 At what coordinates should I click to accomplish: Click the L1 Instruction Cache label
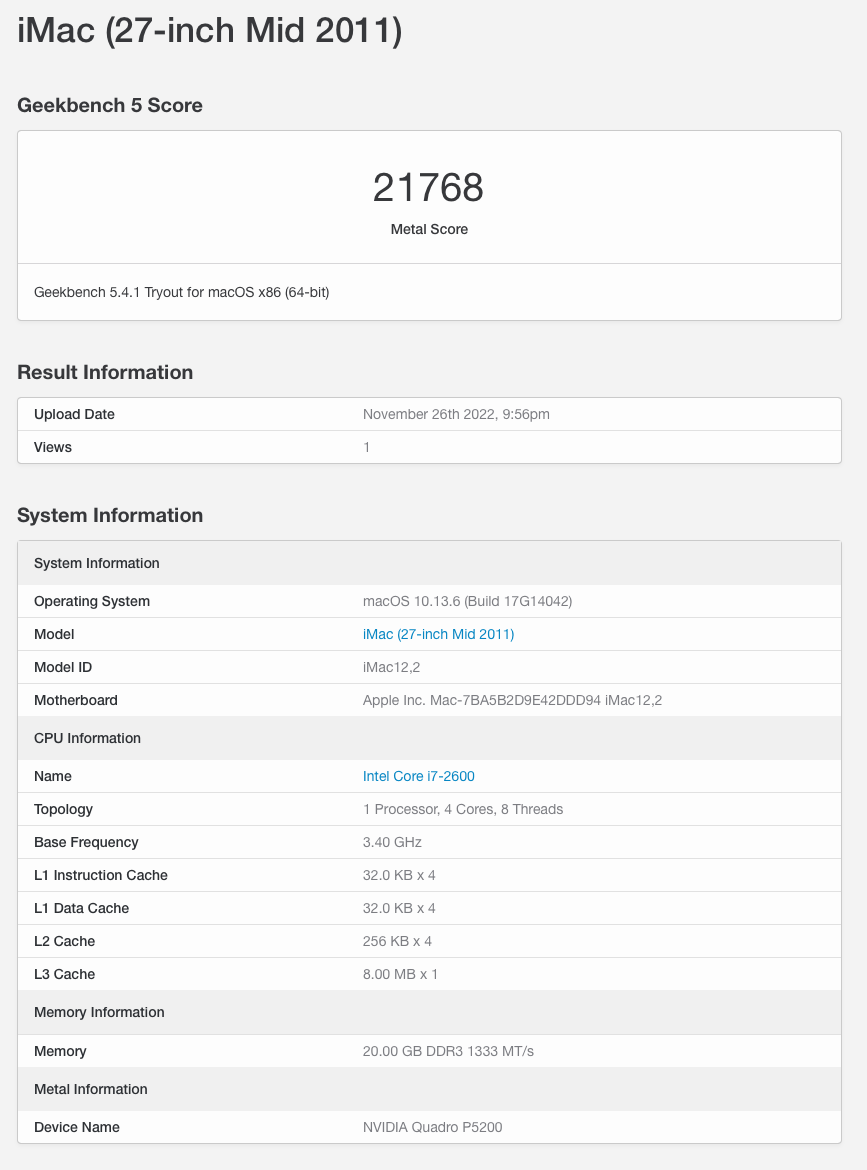(x=101, y=875)
